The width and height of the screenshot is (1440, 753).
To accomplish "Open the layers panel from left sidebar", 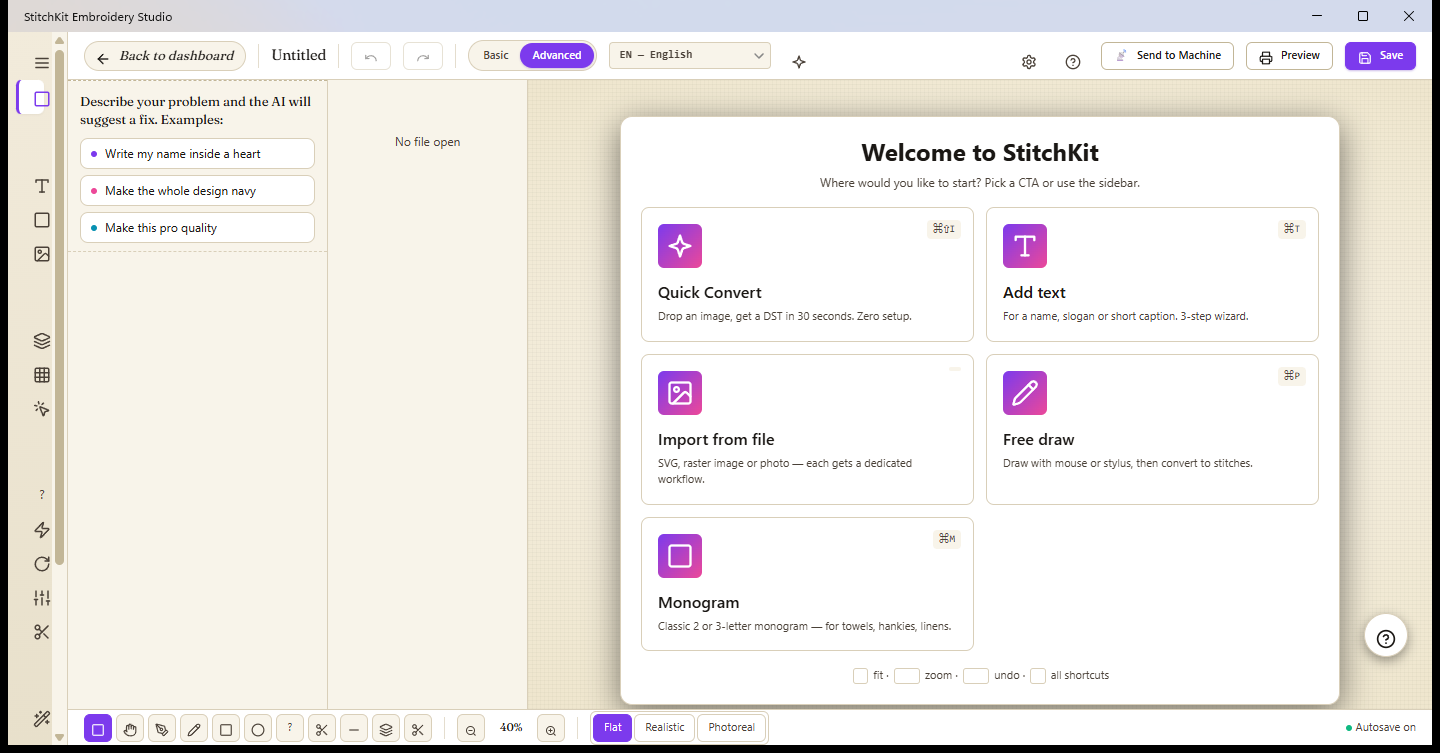I will click(x=41, y=341).
